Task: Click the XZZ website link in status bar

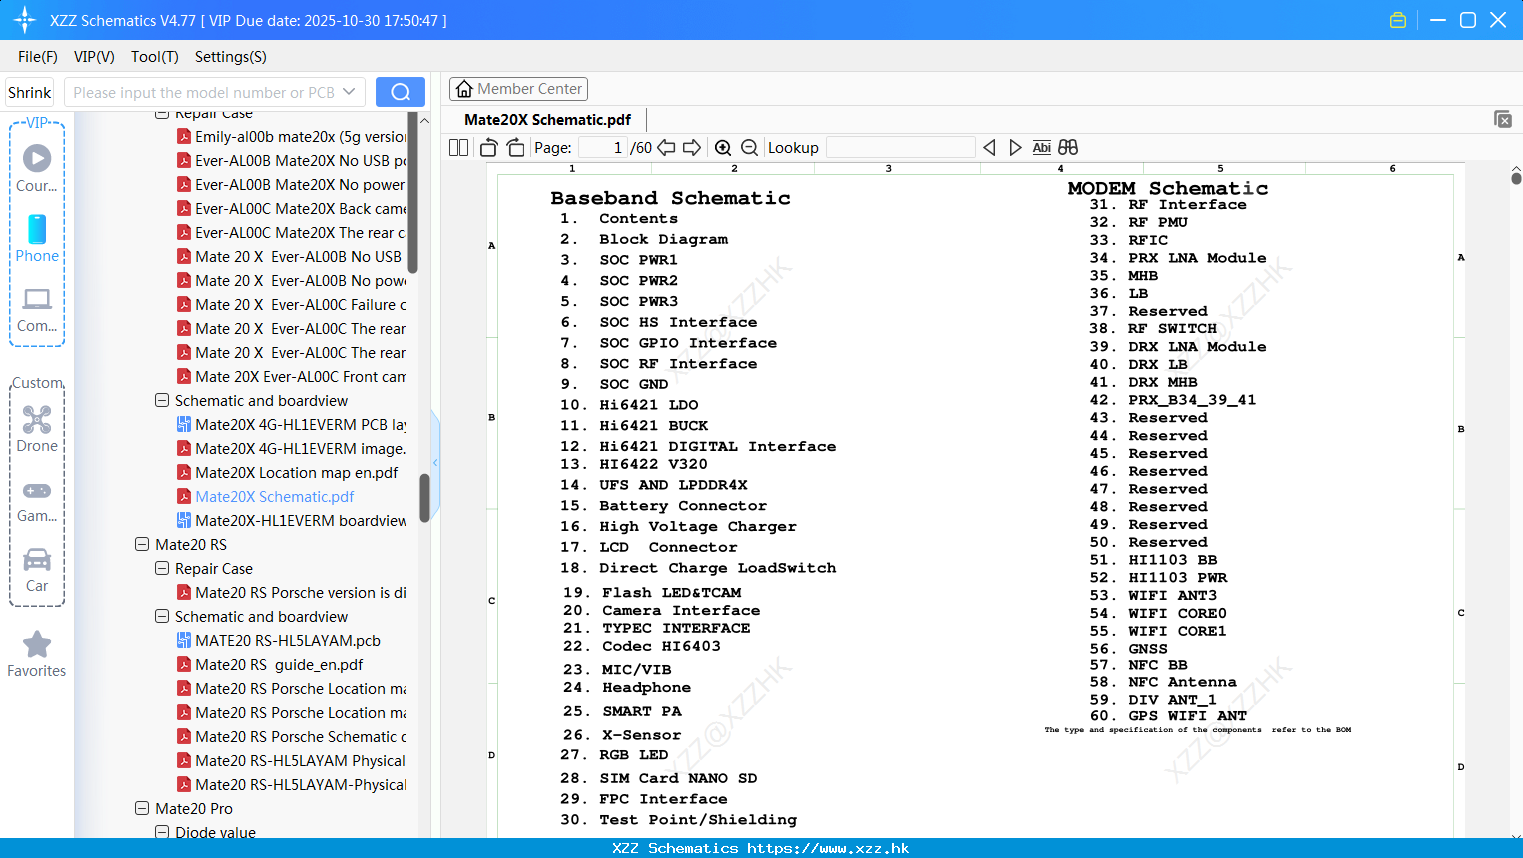Action: (828, 848)
